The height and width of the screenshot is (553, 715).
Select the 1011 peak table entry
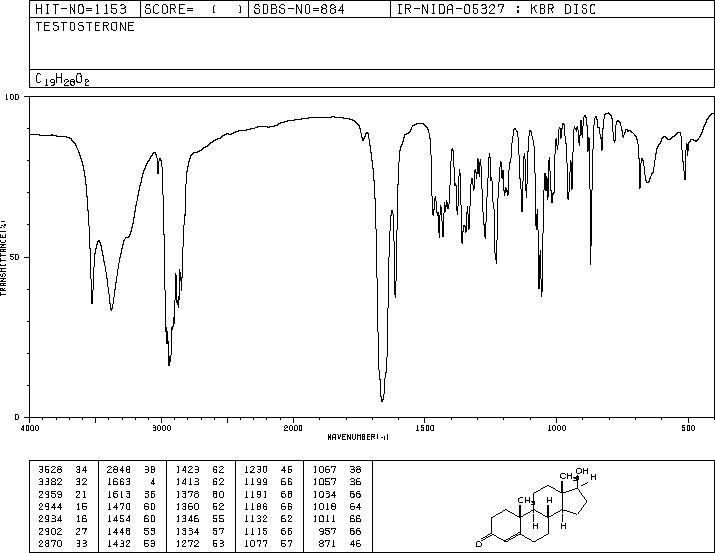[337, 519]
